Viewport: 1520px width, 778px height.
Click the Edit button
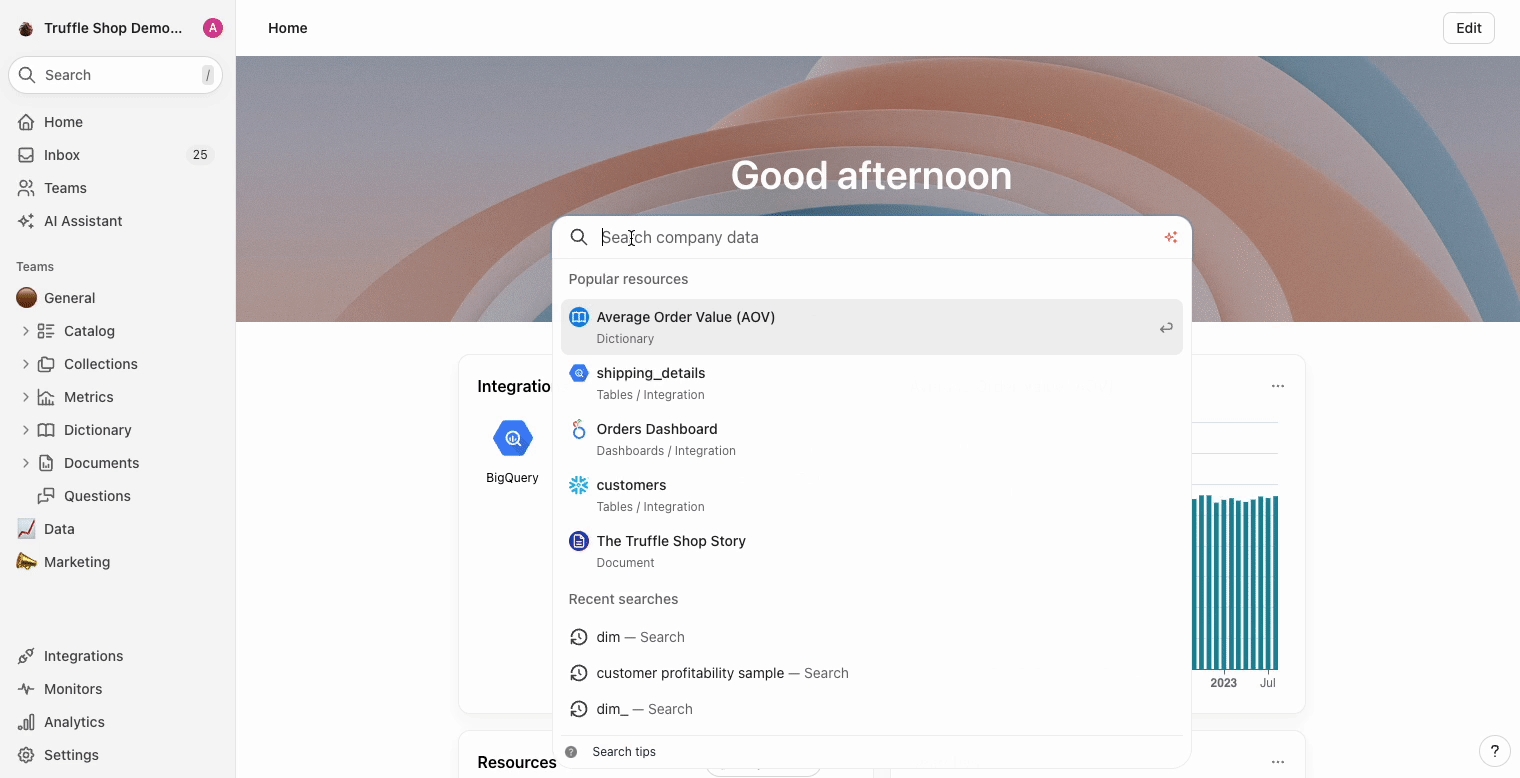click(1468, 28)
